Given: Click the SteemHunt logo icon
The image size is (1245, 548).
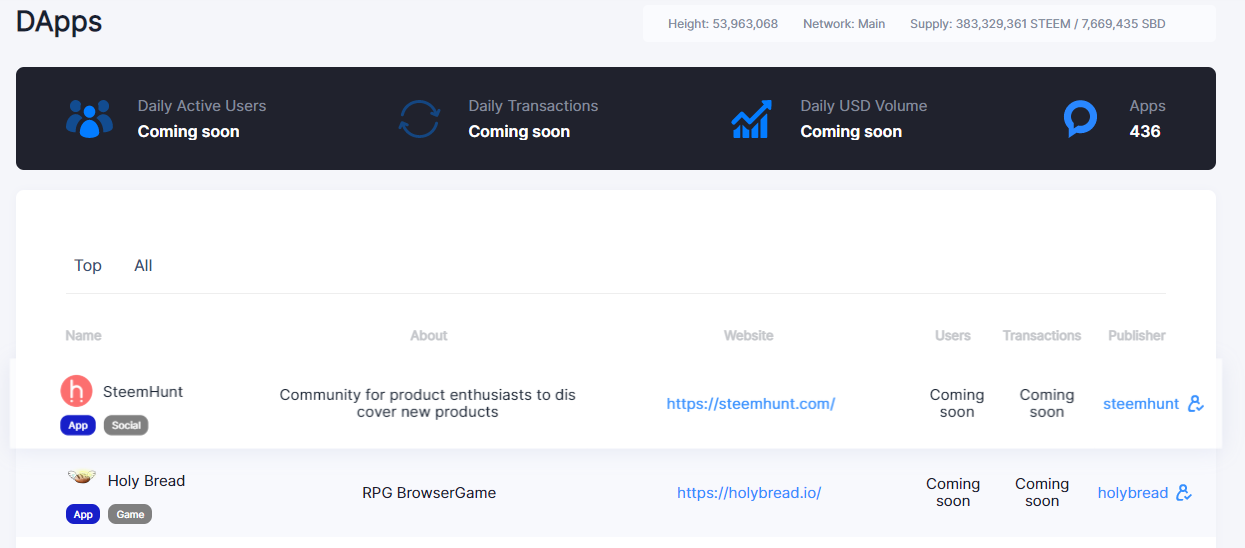Looking at the screenshot, I should (77, 391).
